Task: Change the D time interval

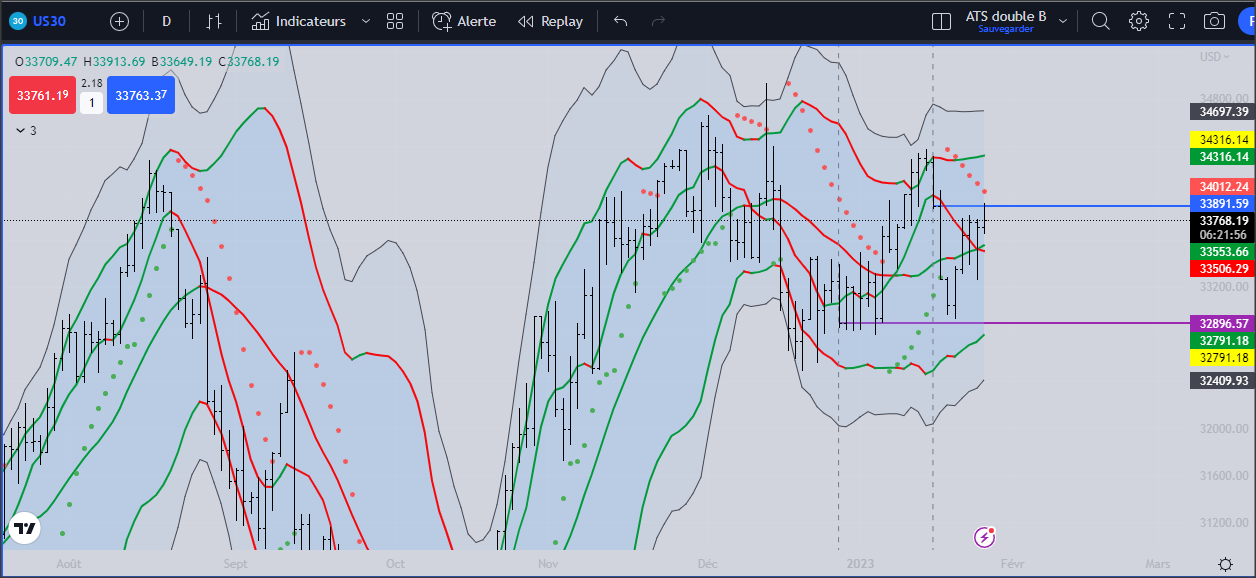Action: 166,21
